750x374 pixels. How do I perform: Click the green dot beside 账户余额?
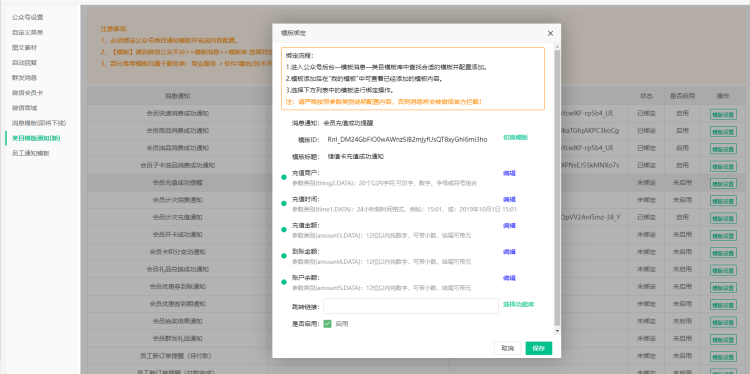pos(284,282)
